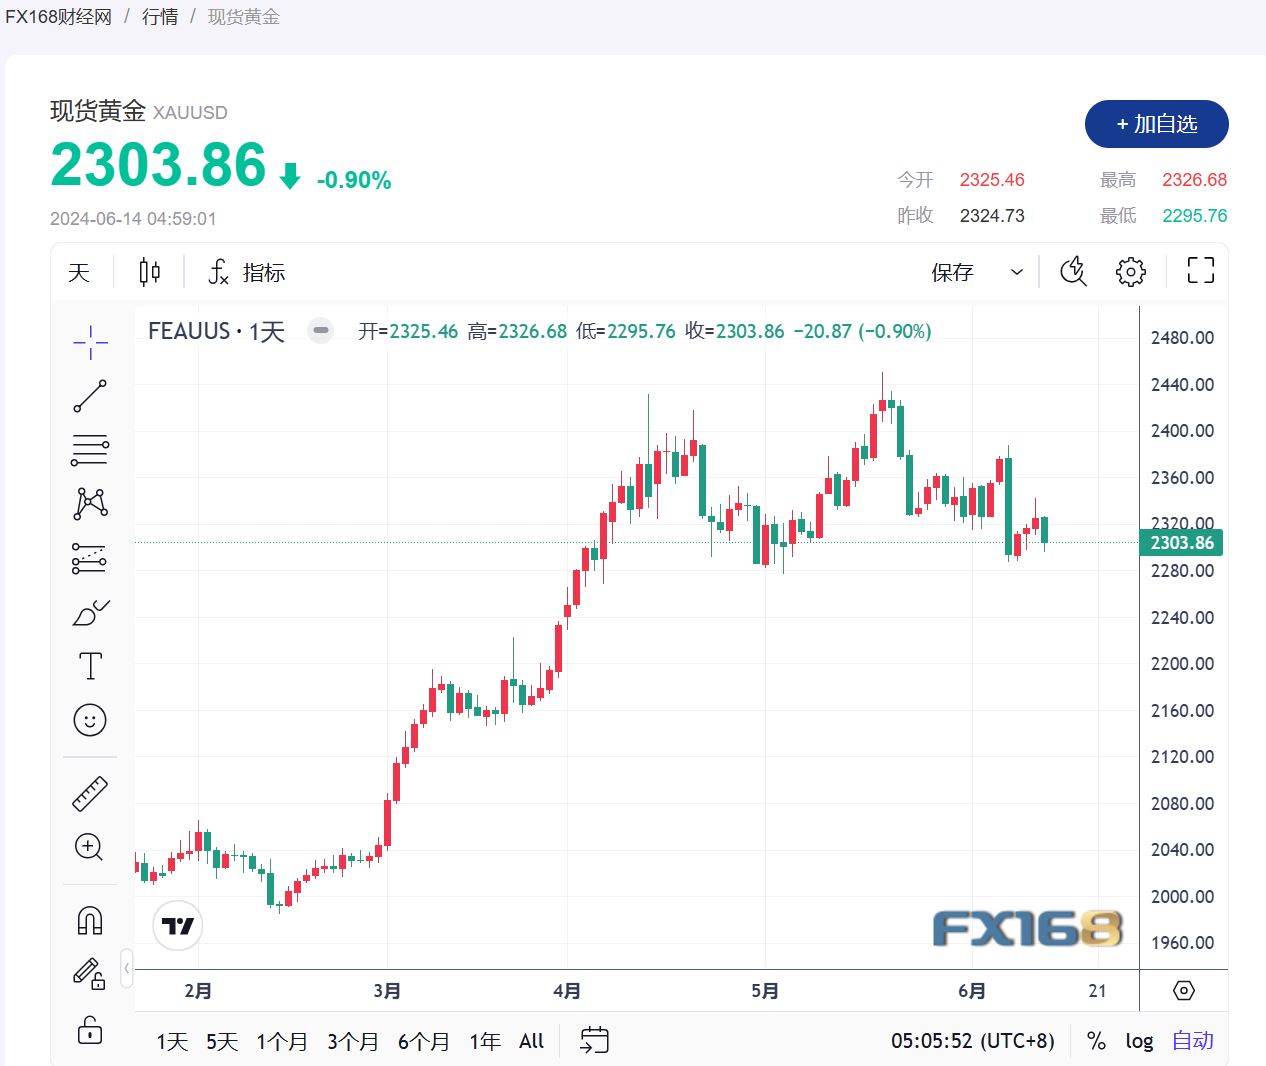Select the measure ruler tool
The image size is (1266, 1066).
click(x=90, y=792)
